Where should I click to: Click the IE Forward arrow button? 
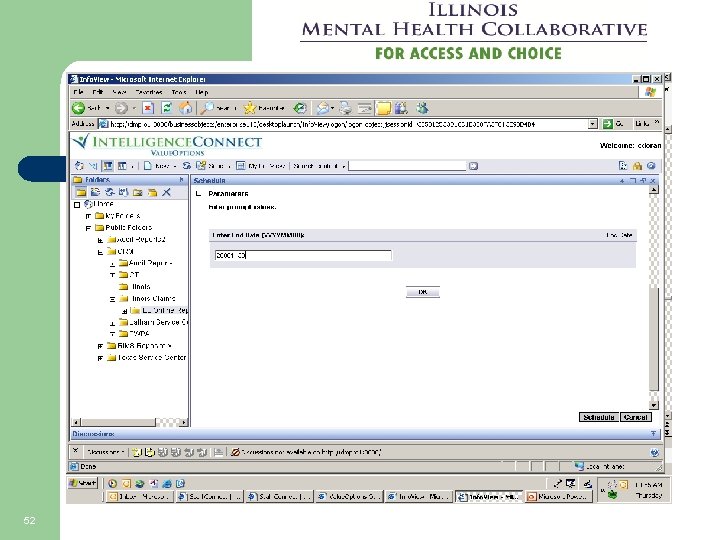point(121,108)
